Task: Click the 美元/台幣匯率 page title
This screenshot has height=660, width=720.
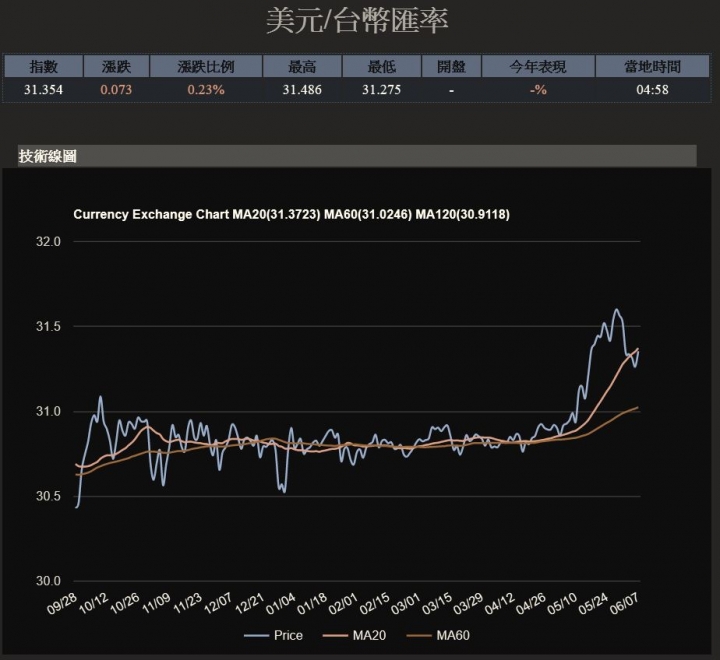Action: [x=357, y=21]
